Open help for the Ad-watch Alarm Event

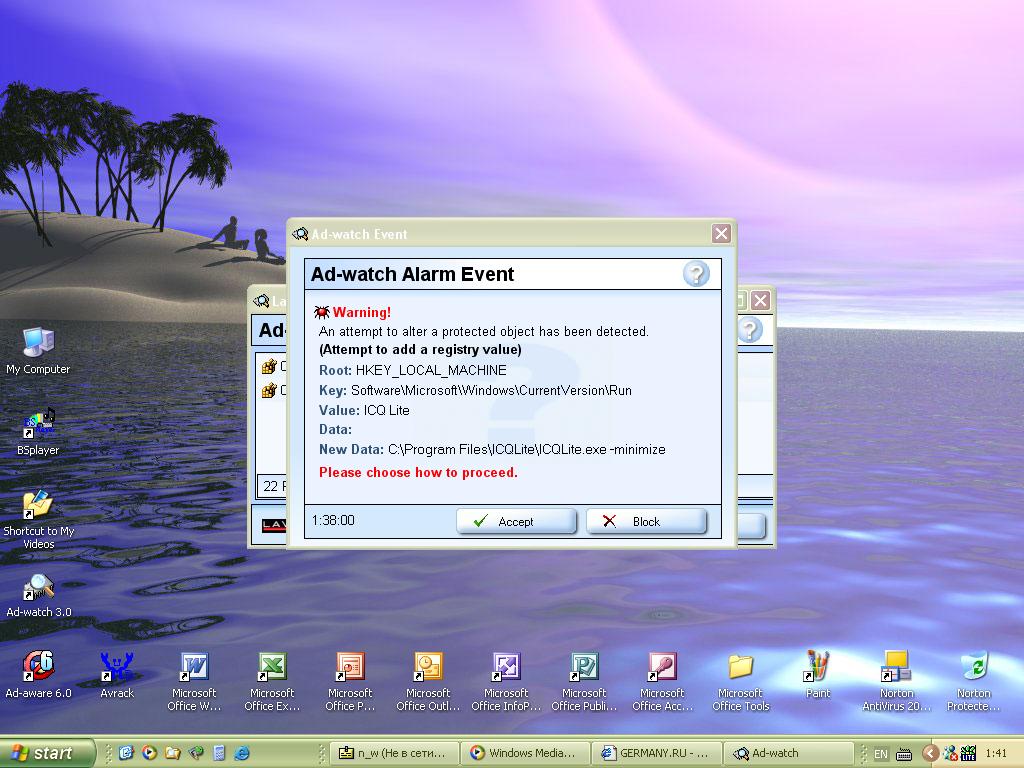(x=696, y=274)
